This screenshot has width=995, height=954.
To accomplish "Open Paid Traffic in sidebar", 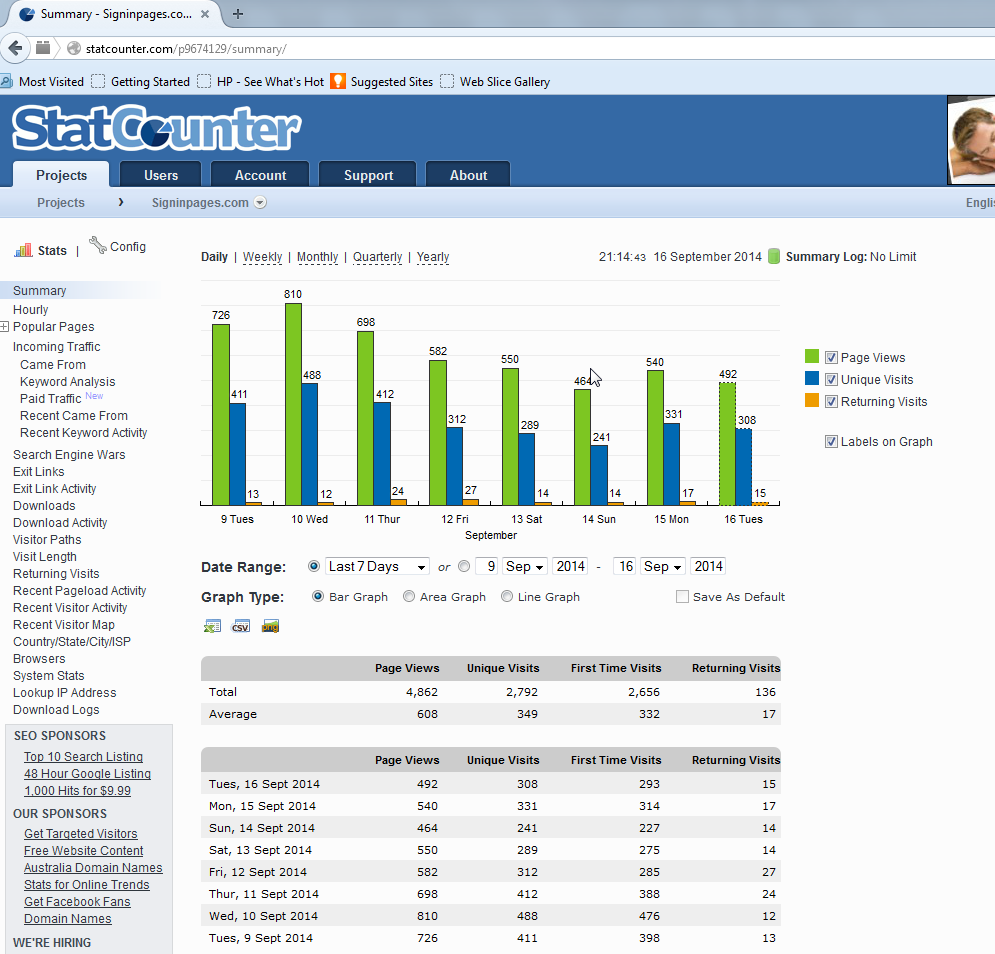I will 50,399.
